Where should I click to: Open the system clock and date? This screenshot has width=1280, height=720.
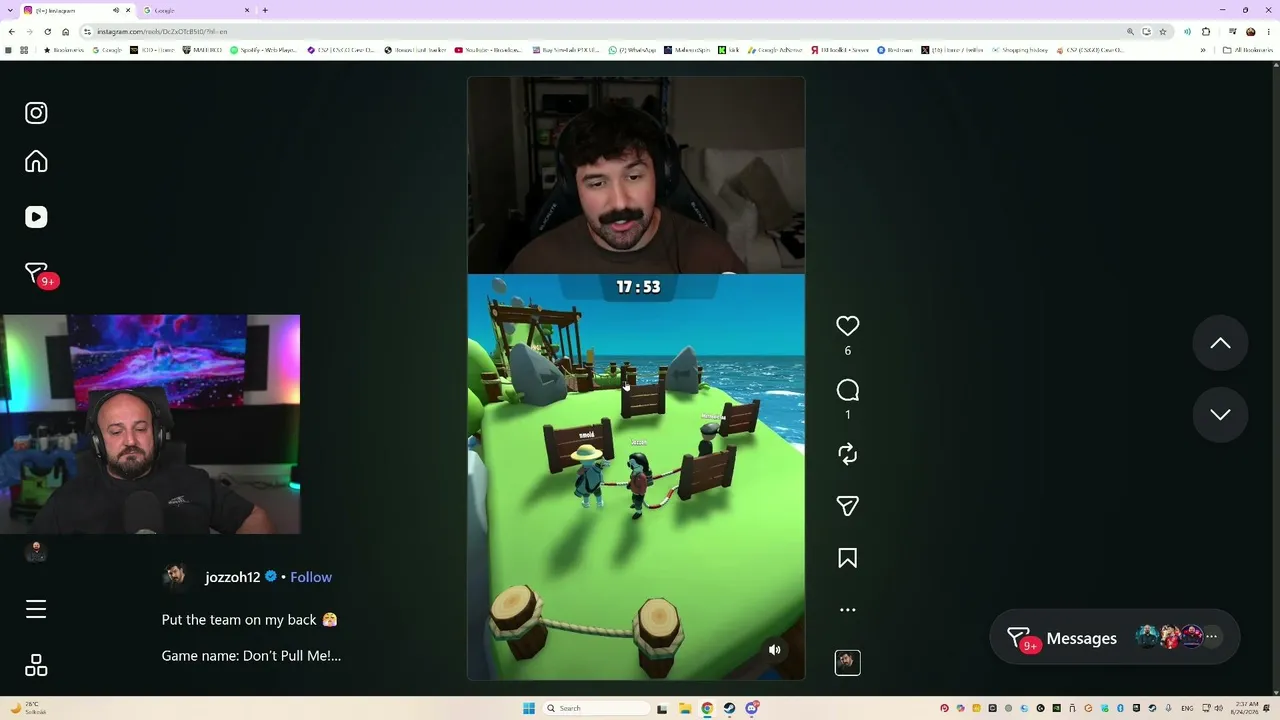(1246, 708)
